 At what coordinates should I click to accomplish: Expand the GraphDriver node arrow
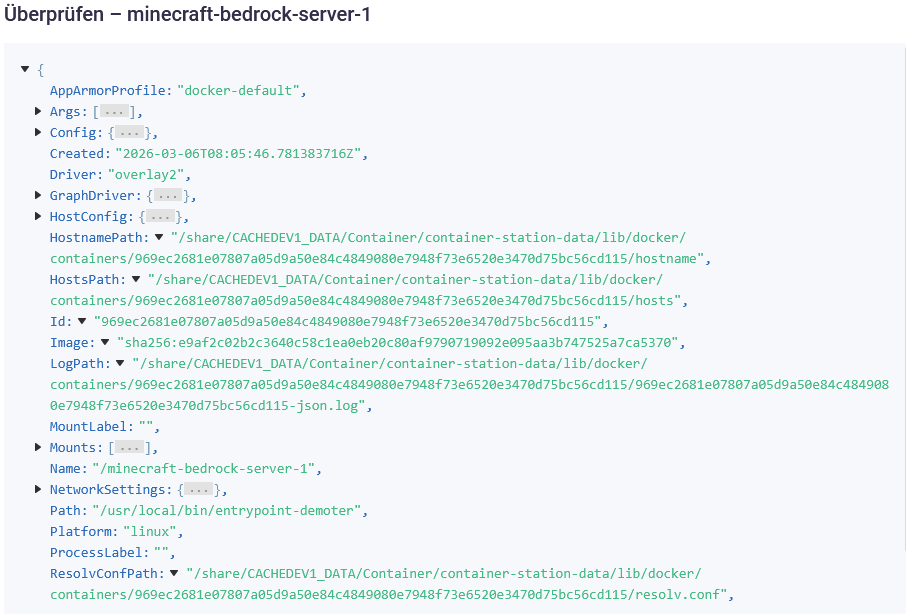[x=39, y=195]
